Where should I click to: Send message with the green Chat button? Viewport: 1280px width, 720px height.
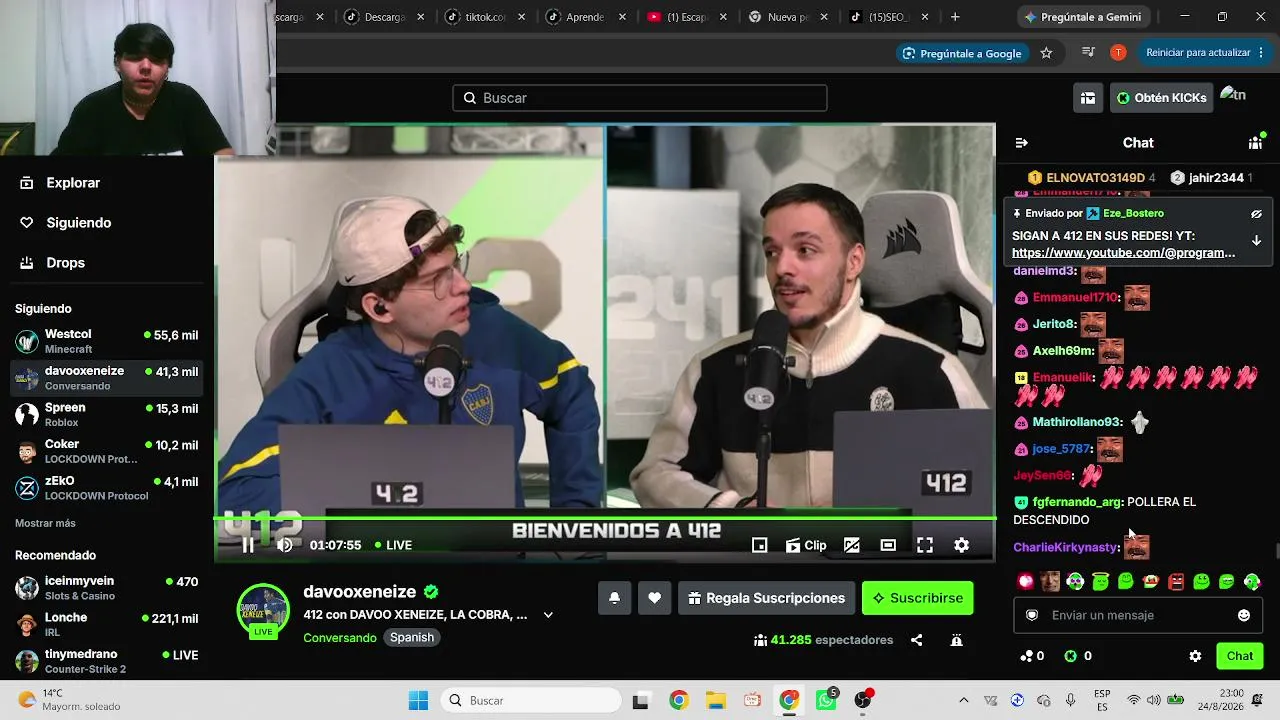(1240, 656)
